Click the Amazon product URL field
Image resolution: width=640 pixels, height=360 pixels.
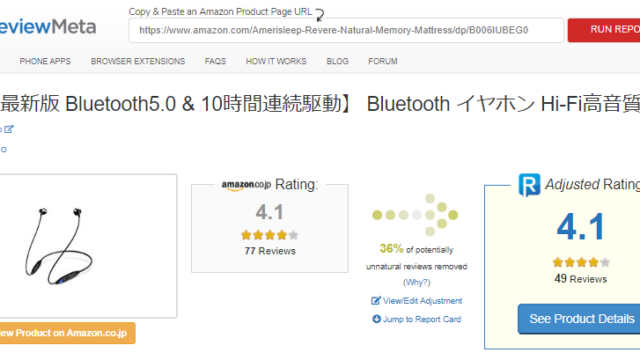pos(346,30)
